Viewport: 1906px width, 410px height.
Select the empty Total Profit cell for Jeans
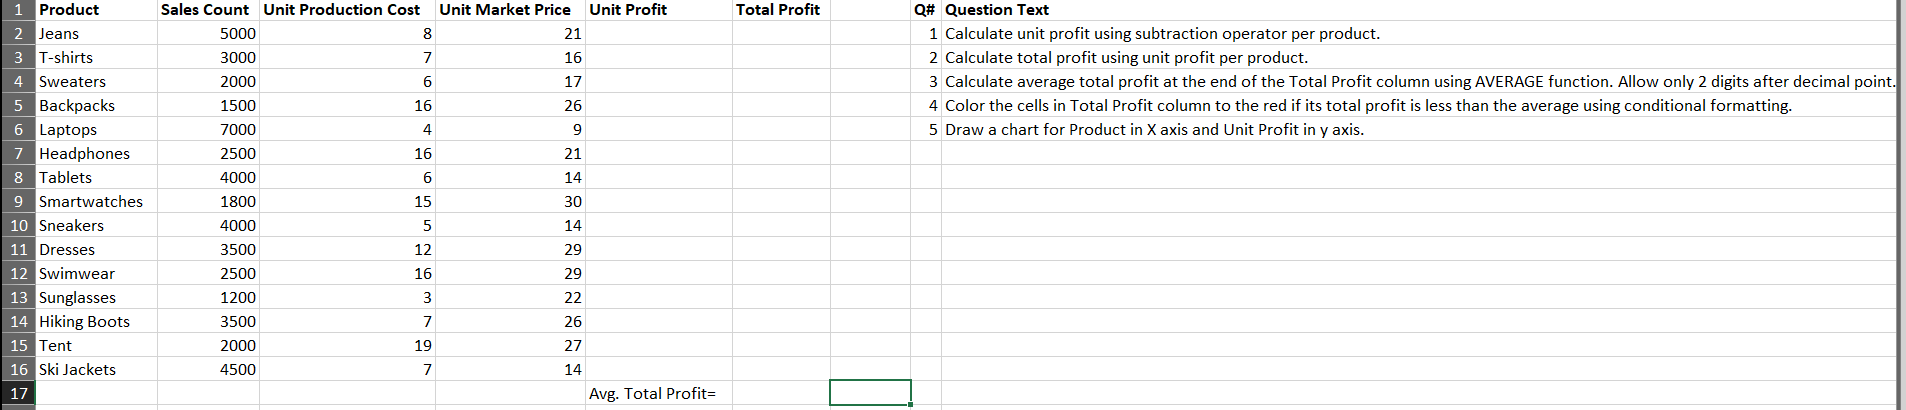click(x=781, y=33)
